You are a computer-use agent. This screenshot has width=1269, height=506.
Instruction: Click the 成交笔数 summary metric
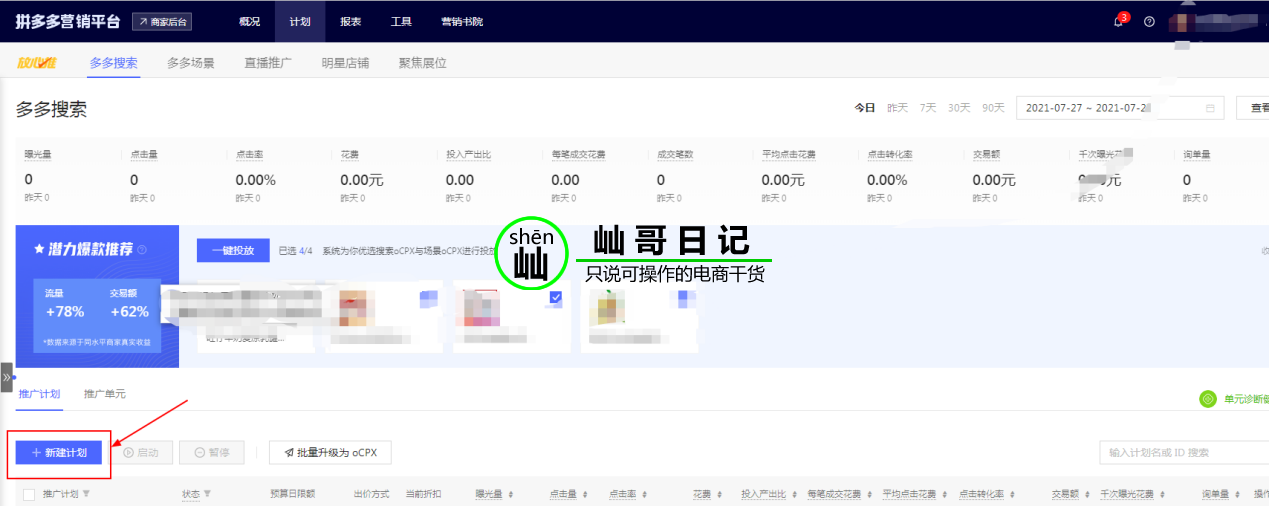pyautogui.click(x=675, y=155)
